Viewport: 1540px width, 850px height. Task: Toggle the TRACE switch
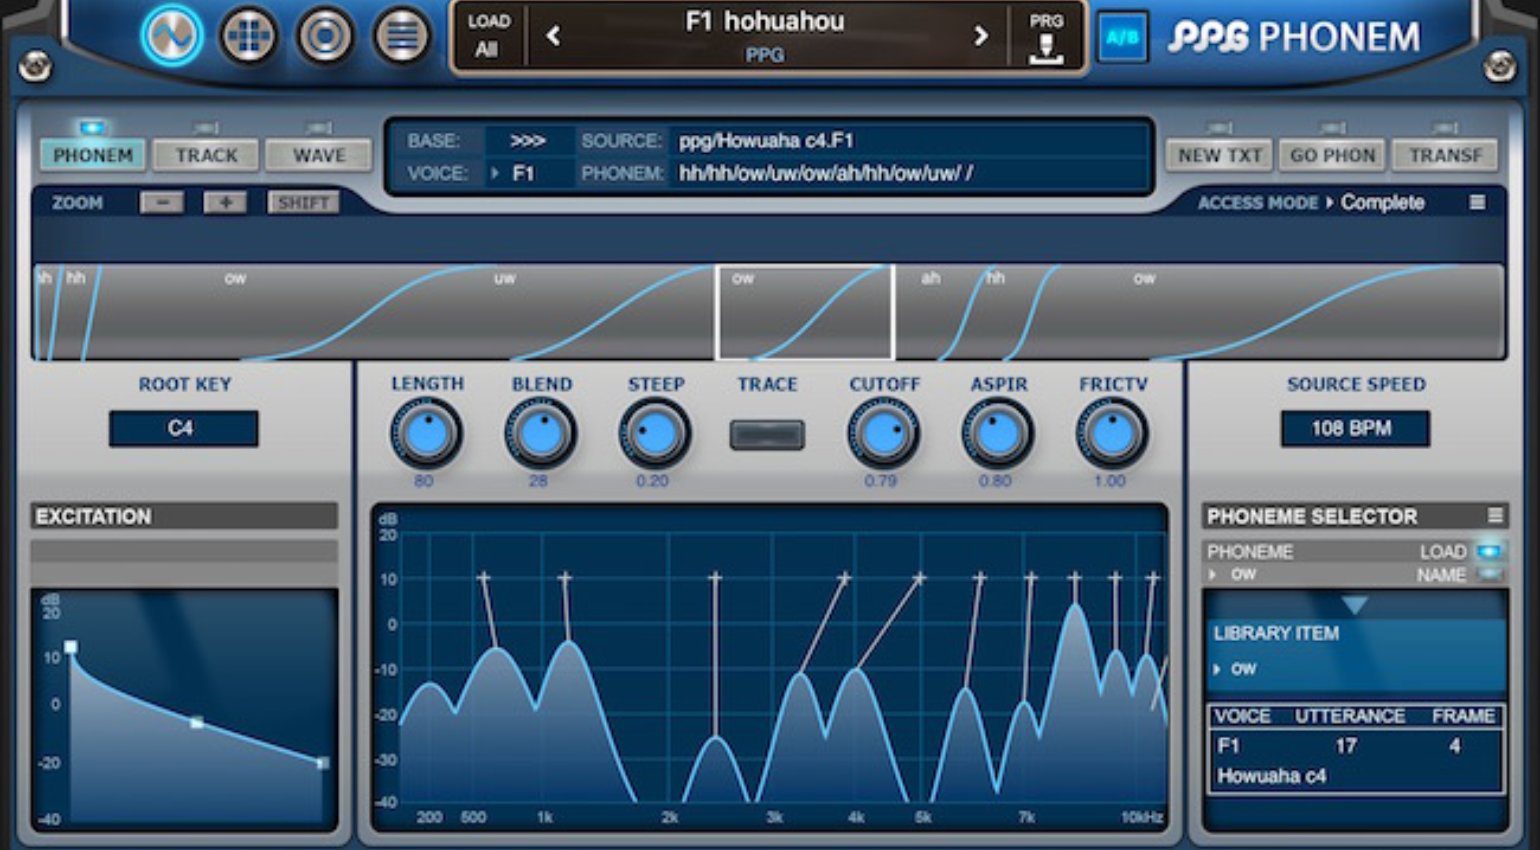tap(767, 435)
